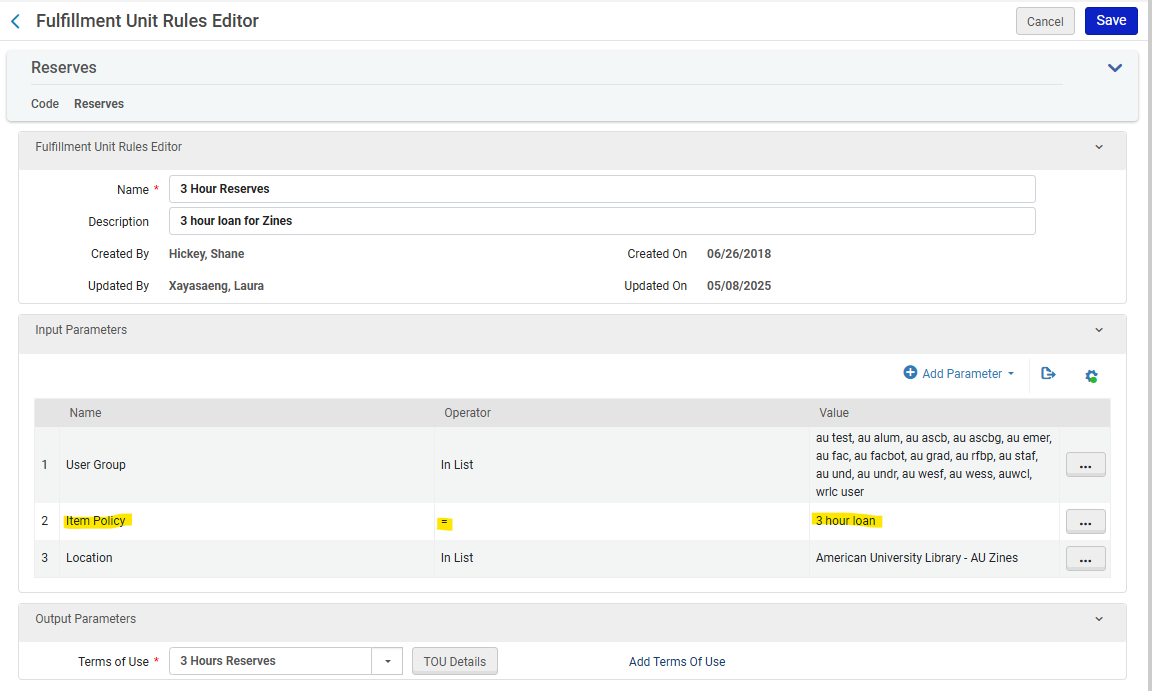Click the export icon above the parameters table
1152x691 pixels.
tap(1048, 373)
